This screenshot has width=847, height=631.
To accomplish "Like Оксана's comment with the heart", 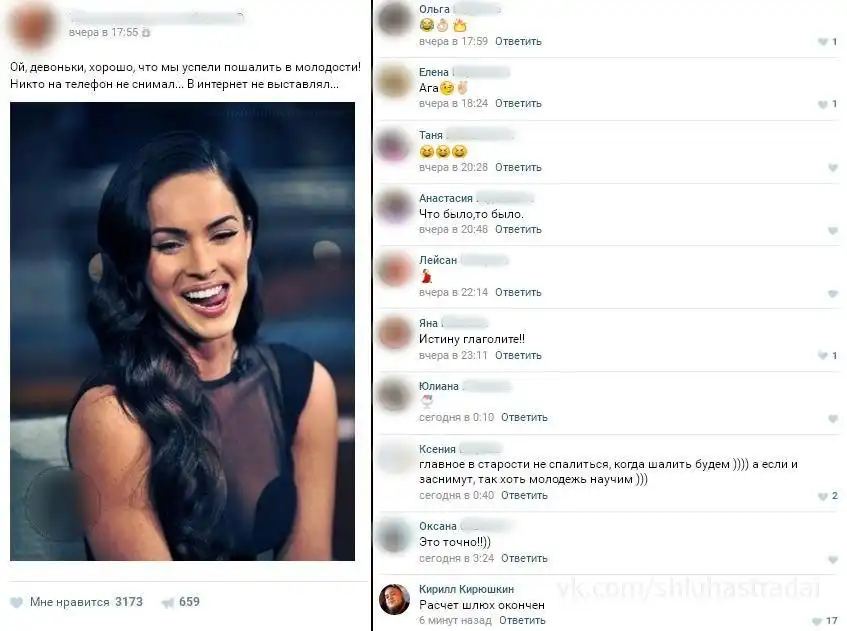I will tap(832, 559).
